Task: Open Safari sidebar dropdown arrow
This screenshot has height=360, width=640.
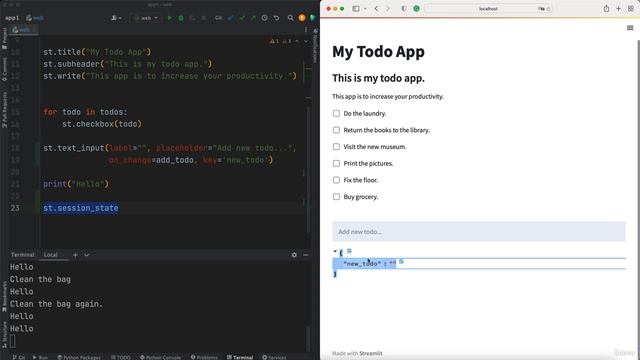Action: [365, 9]
